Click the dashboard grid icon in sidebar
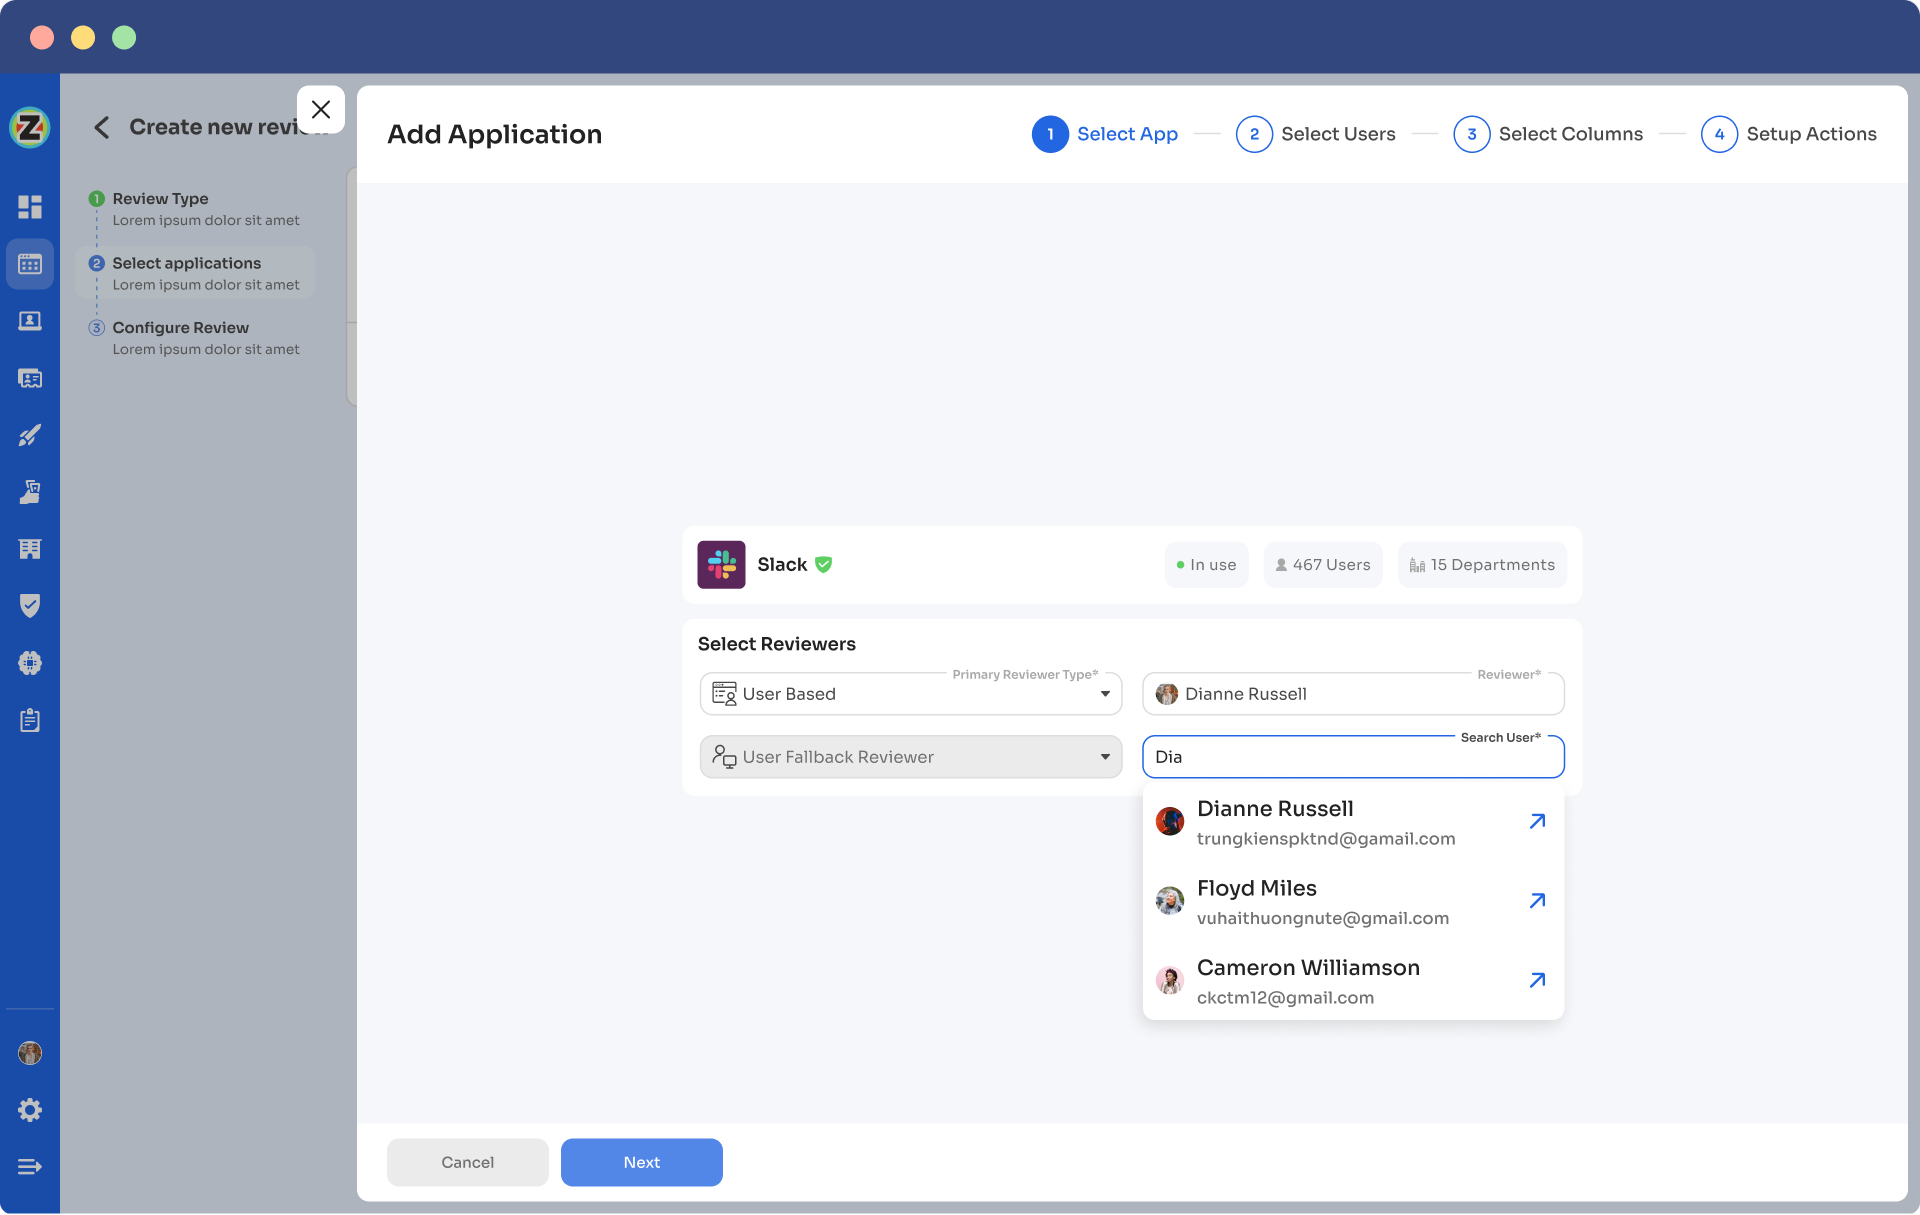 click(29, 207)
